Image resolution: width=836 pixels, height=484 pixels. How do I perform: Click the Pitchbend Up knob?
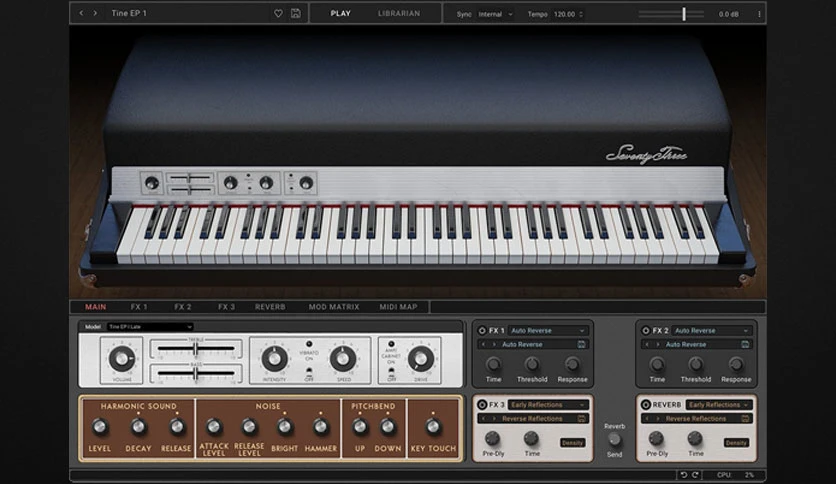point(360,426)
